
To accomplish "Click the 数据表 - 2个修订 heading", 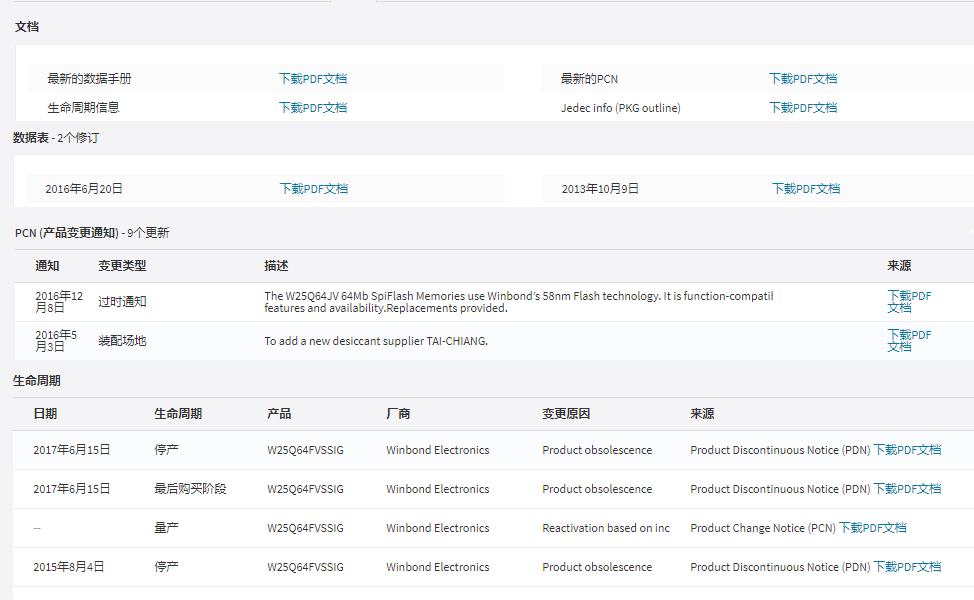I will tap(56, 138).
